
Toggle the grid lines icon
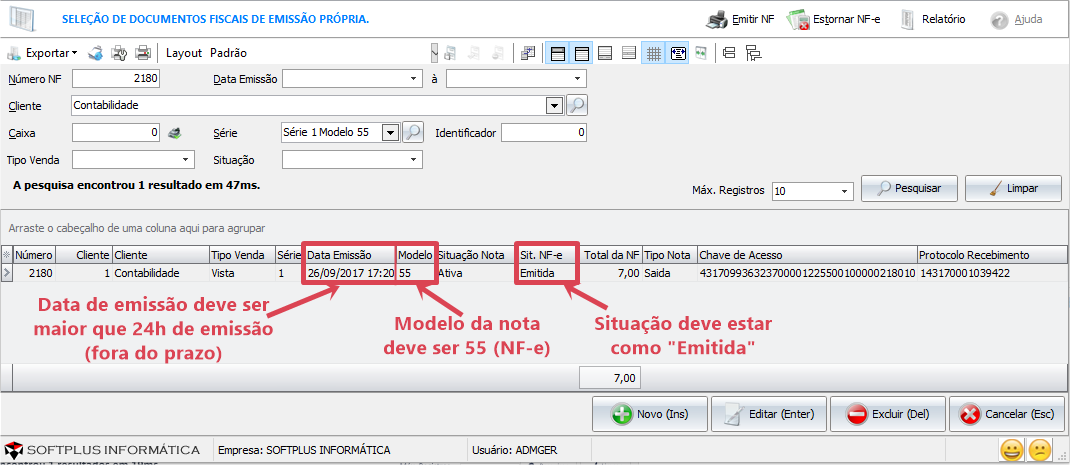coord(654,53)
